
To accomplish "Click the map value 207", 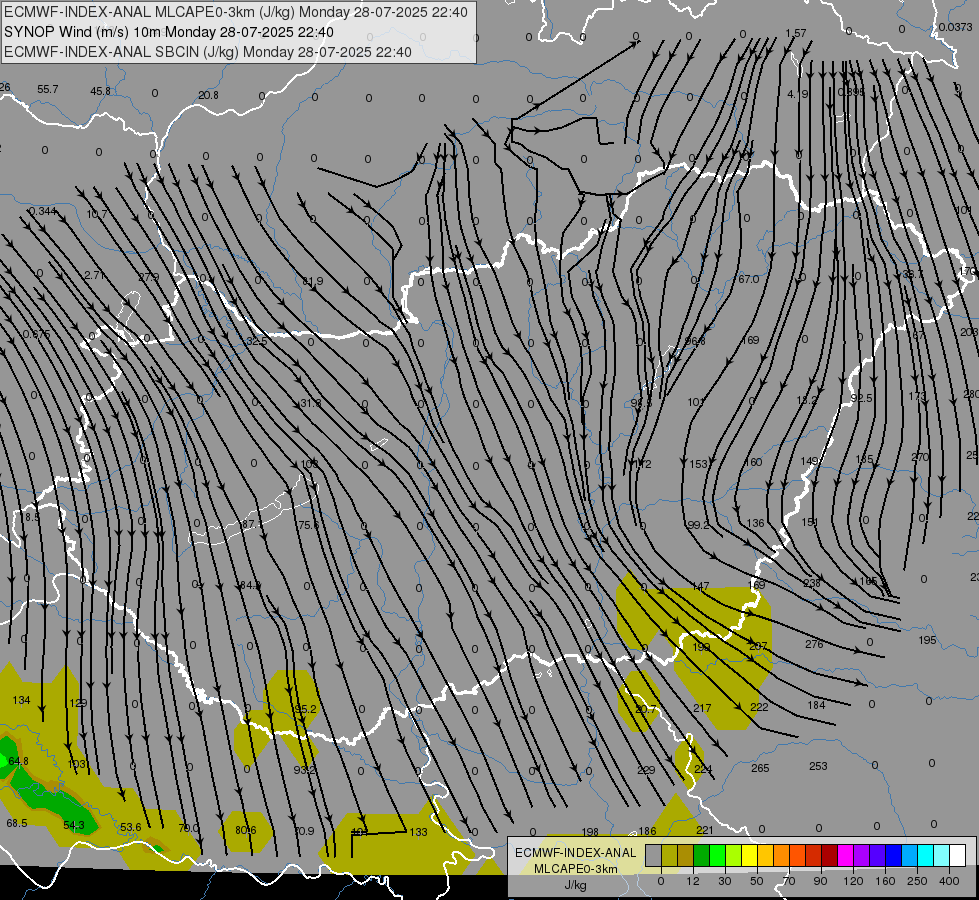I will point(758,646).
